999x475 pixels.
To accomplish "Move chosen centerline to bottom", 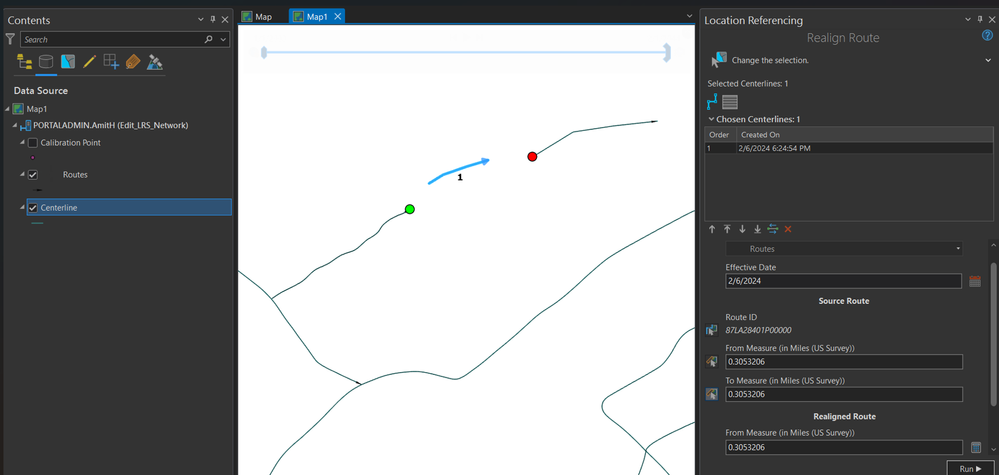I will [x=758, y=229].
